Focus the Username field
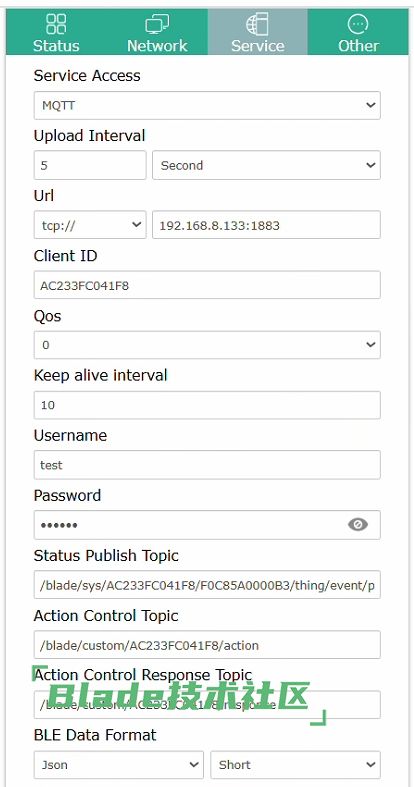This screenshot has width=414, height=787. click(x=207, y=465)
